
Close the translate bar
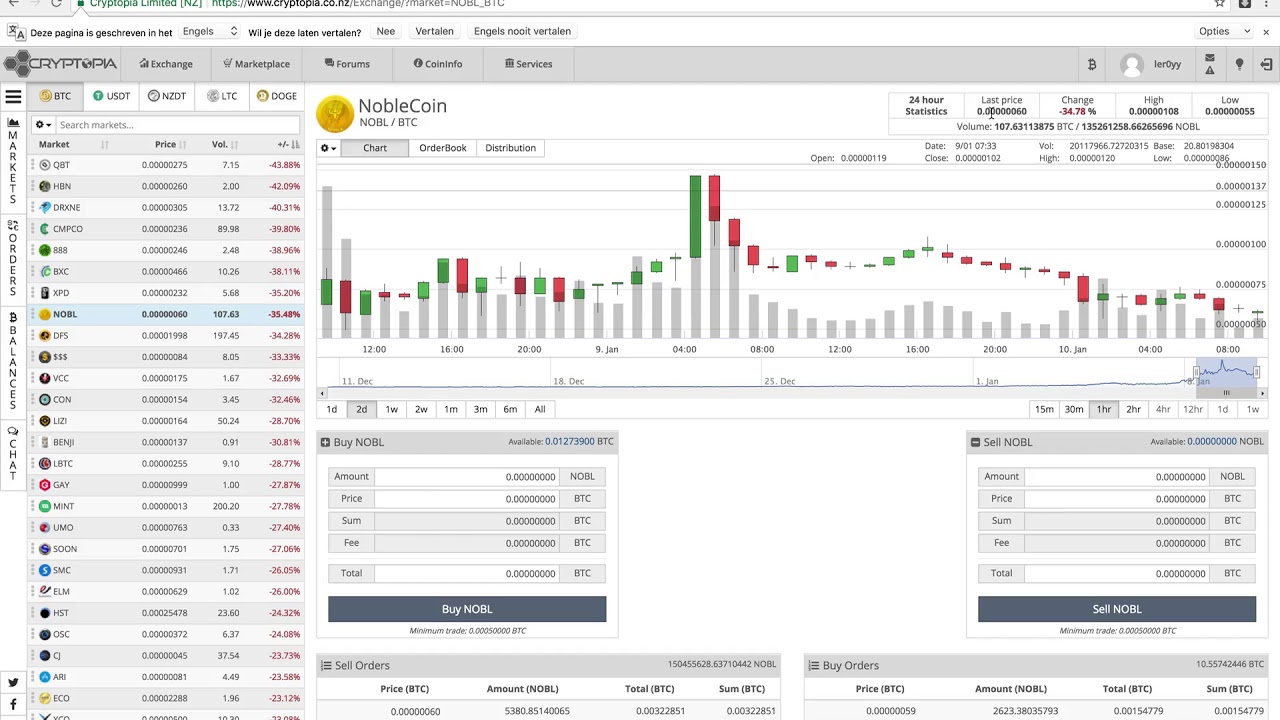1266,32
